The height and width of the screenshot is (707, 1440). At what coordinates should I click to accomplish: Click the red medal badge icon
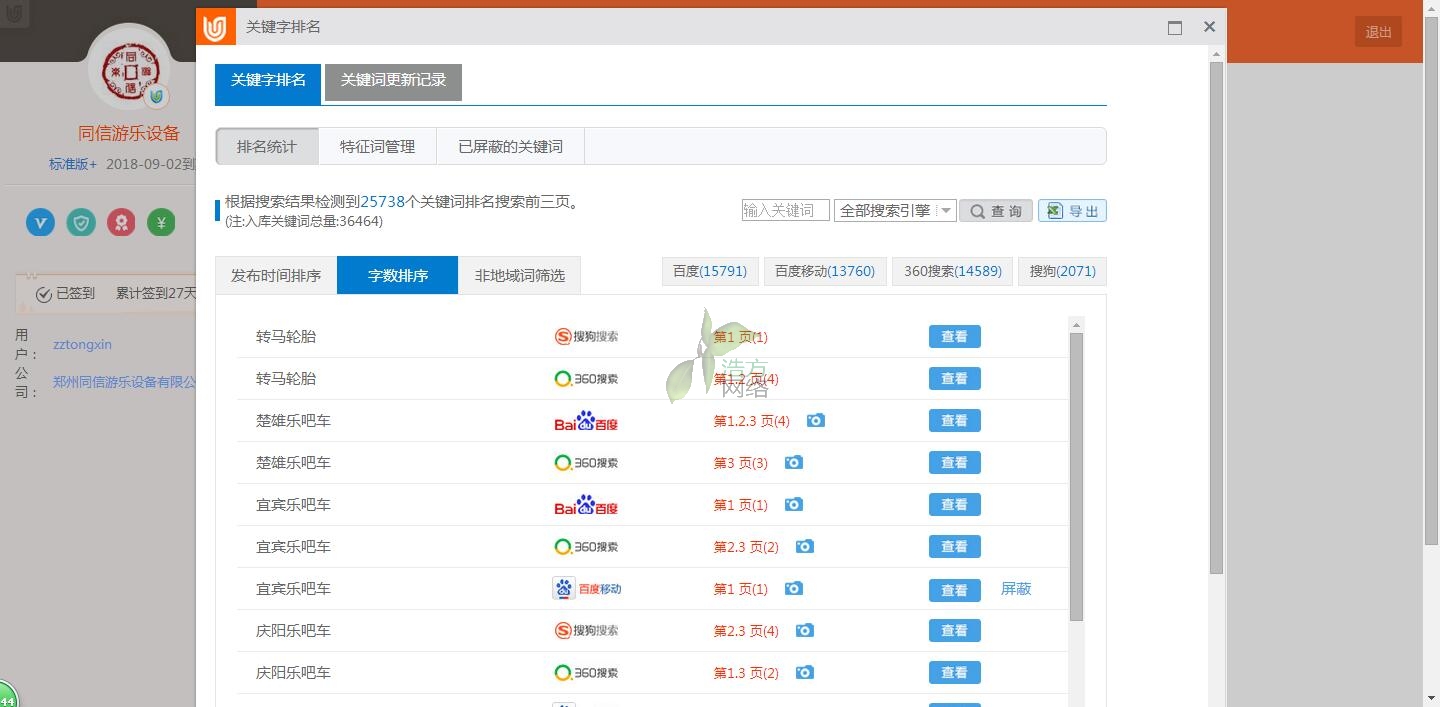click(121, 222)
